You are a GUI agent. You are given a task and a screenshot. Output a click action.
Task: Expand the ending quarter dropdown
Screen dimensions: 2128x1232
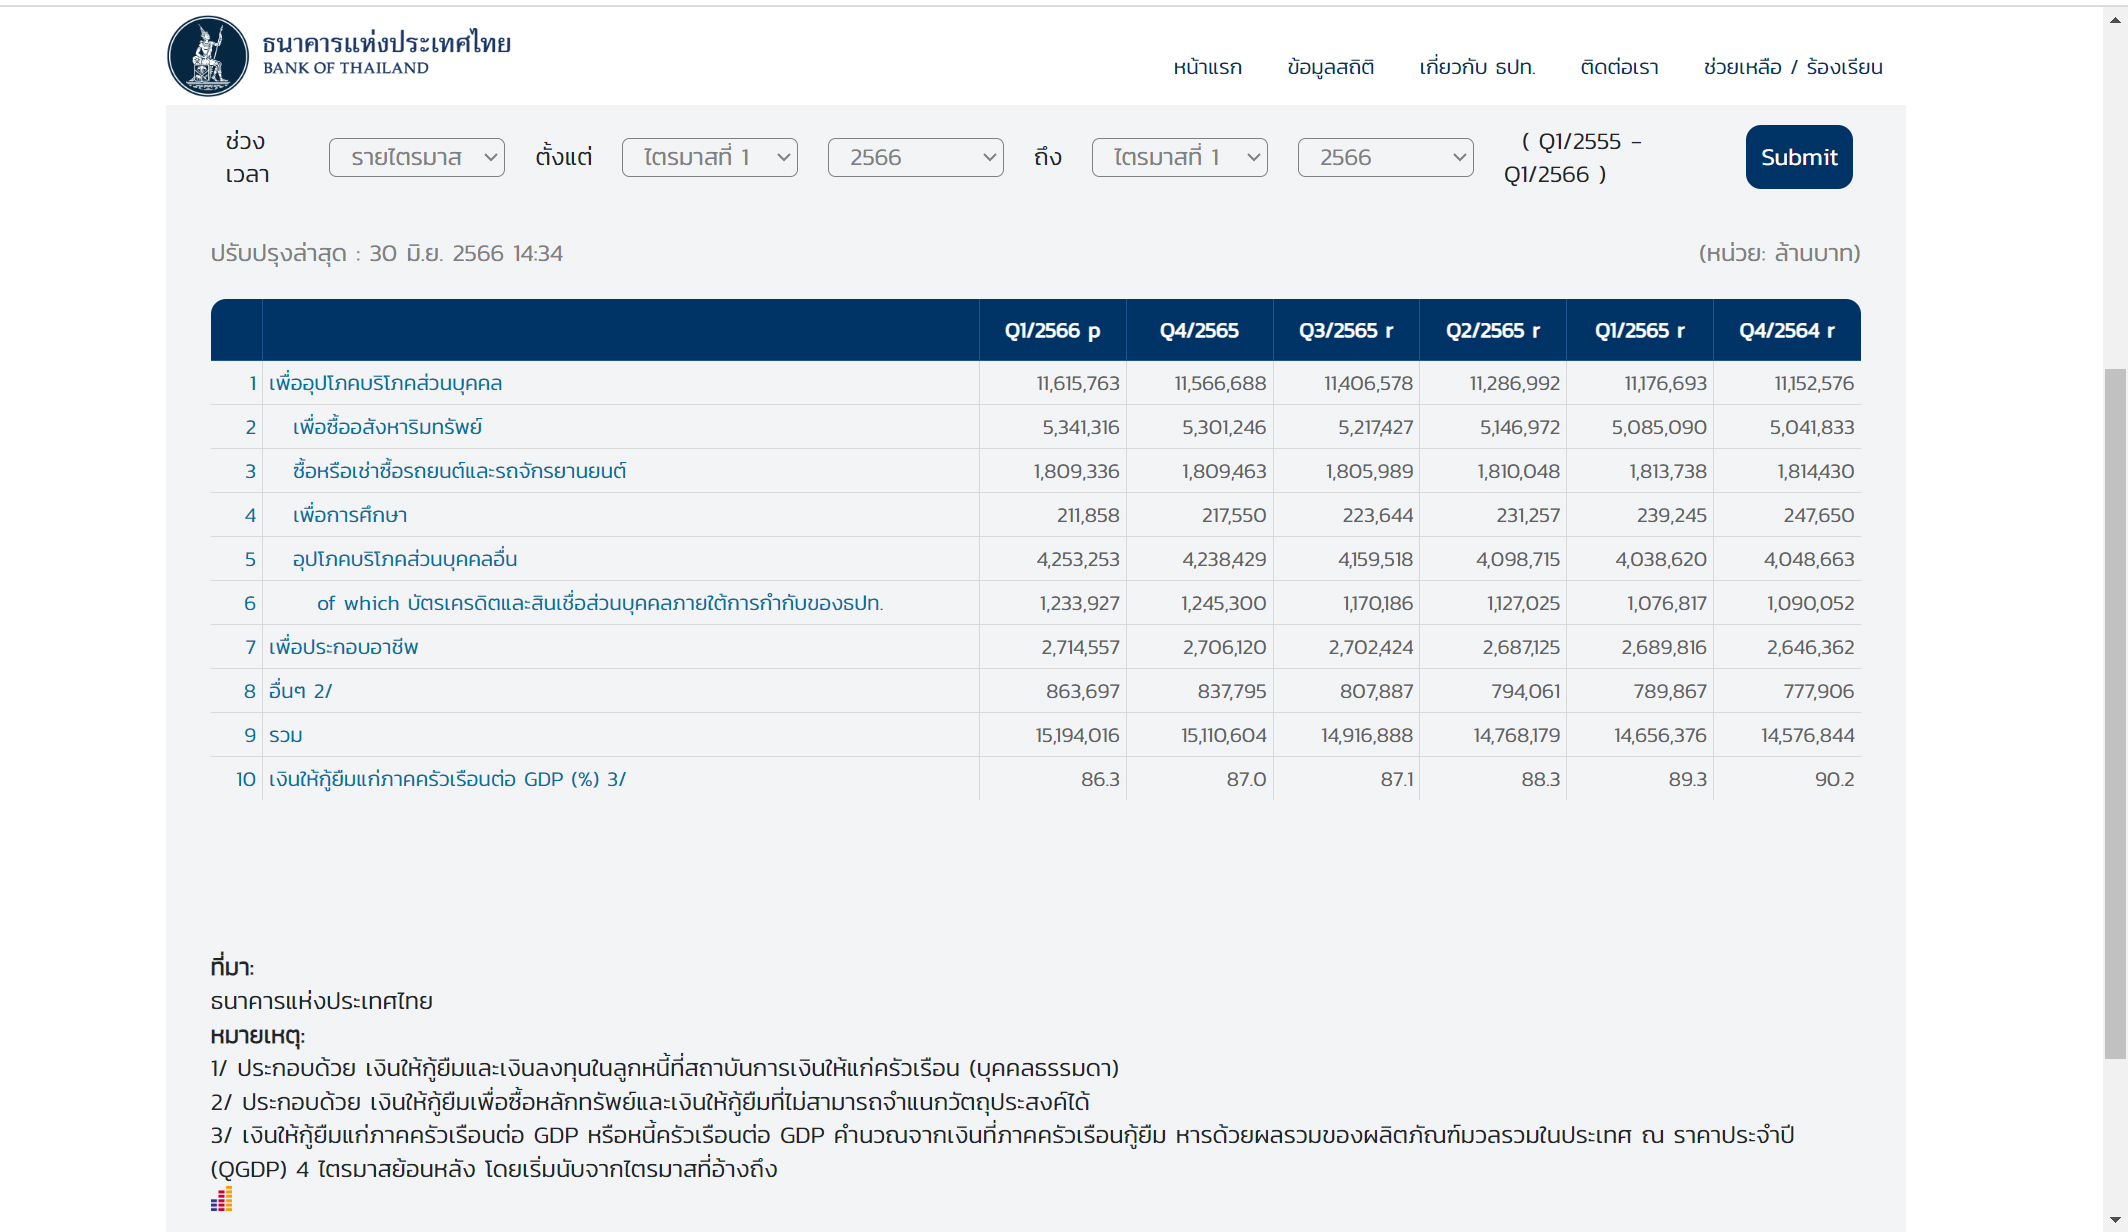coord(1179,157)
